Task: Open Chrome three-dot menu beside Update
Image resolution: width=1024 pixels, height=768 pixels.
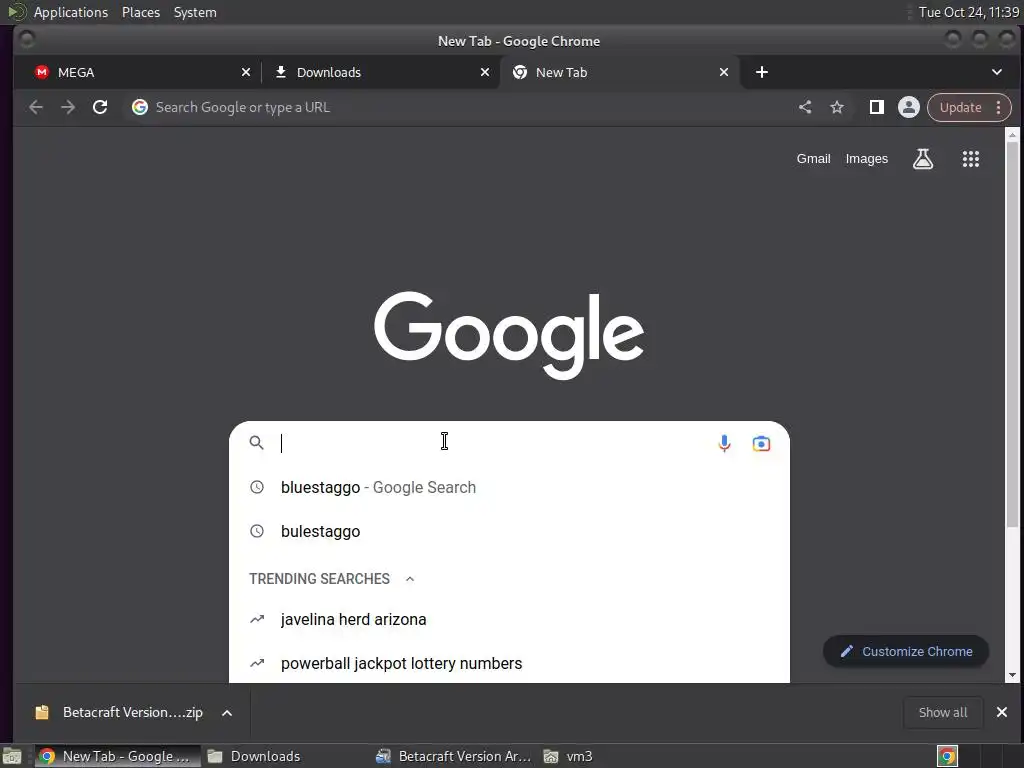Action: pyautogui.click(x=999, y=107)
